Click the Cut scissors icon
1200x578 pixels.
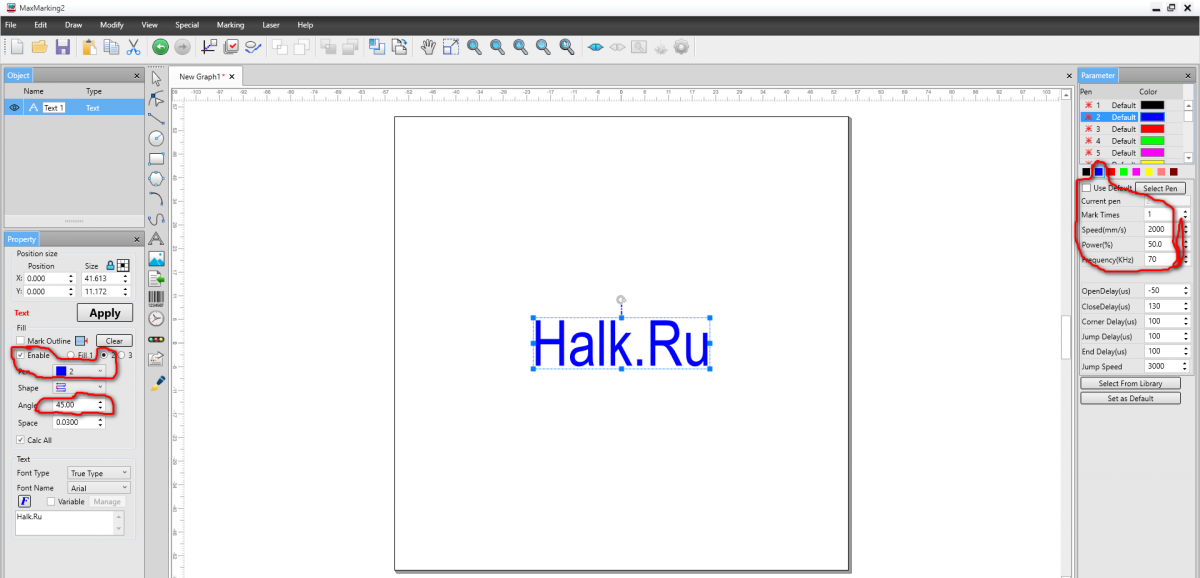133,46
